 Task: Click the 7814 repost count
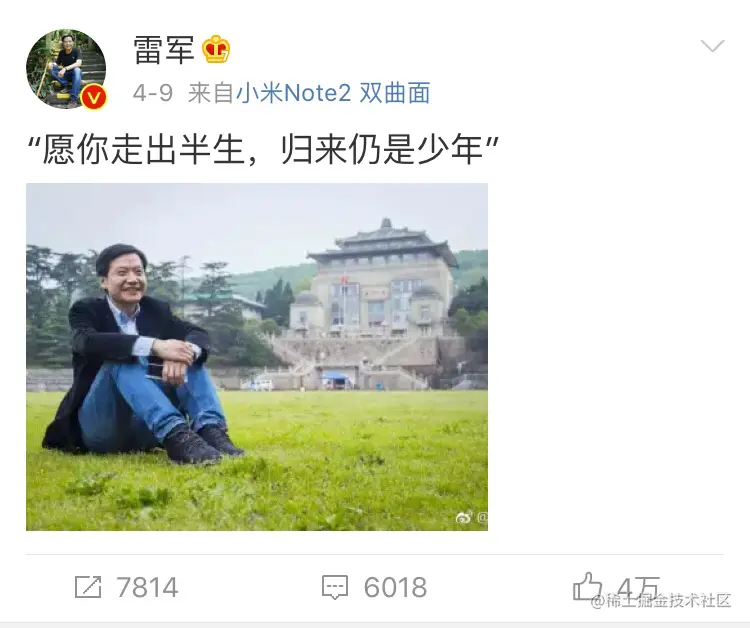click(x=147, y=587)
